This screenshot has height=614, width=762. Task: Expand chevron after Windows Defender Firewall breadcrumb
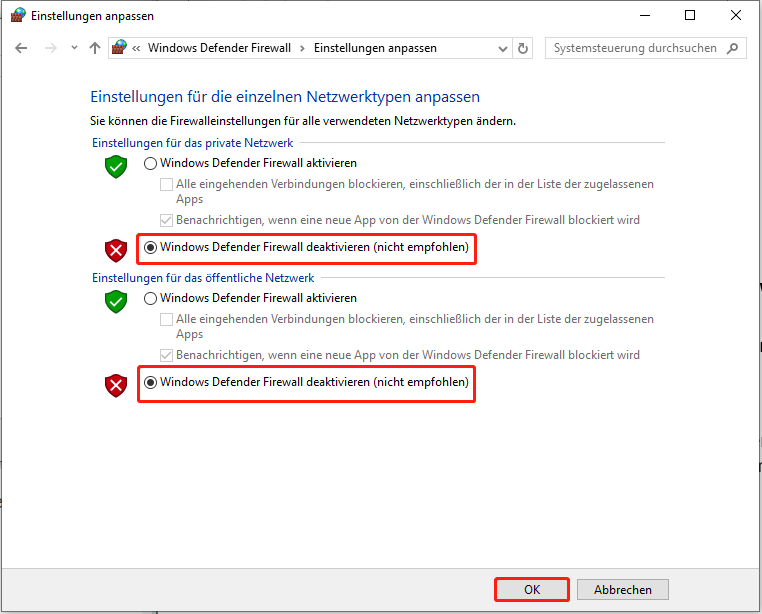(x=302, y=48)
